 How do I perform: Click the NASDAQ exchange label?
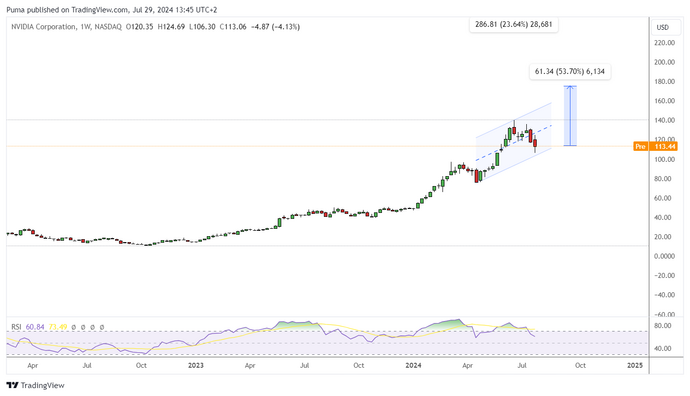coord(108,27)
